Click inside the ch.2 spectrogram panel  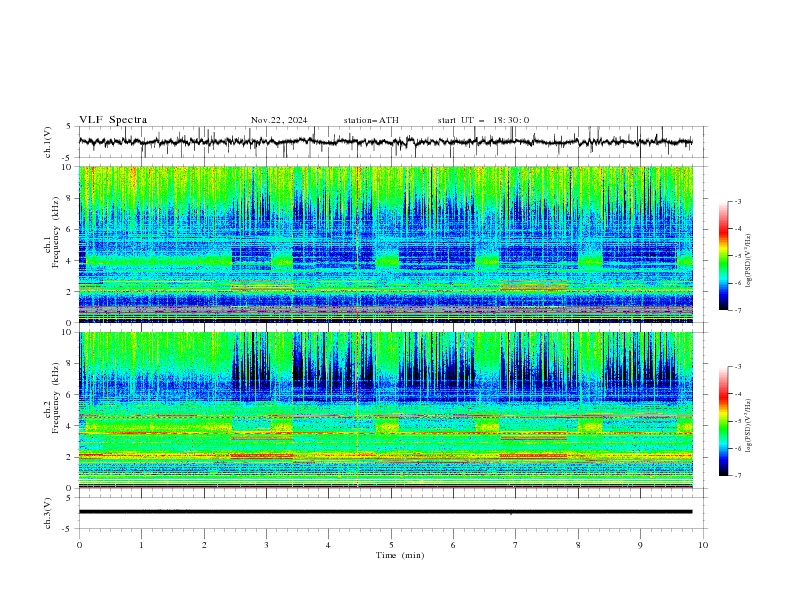(386, 410)
